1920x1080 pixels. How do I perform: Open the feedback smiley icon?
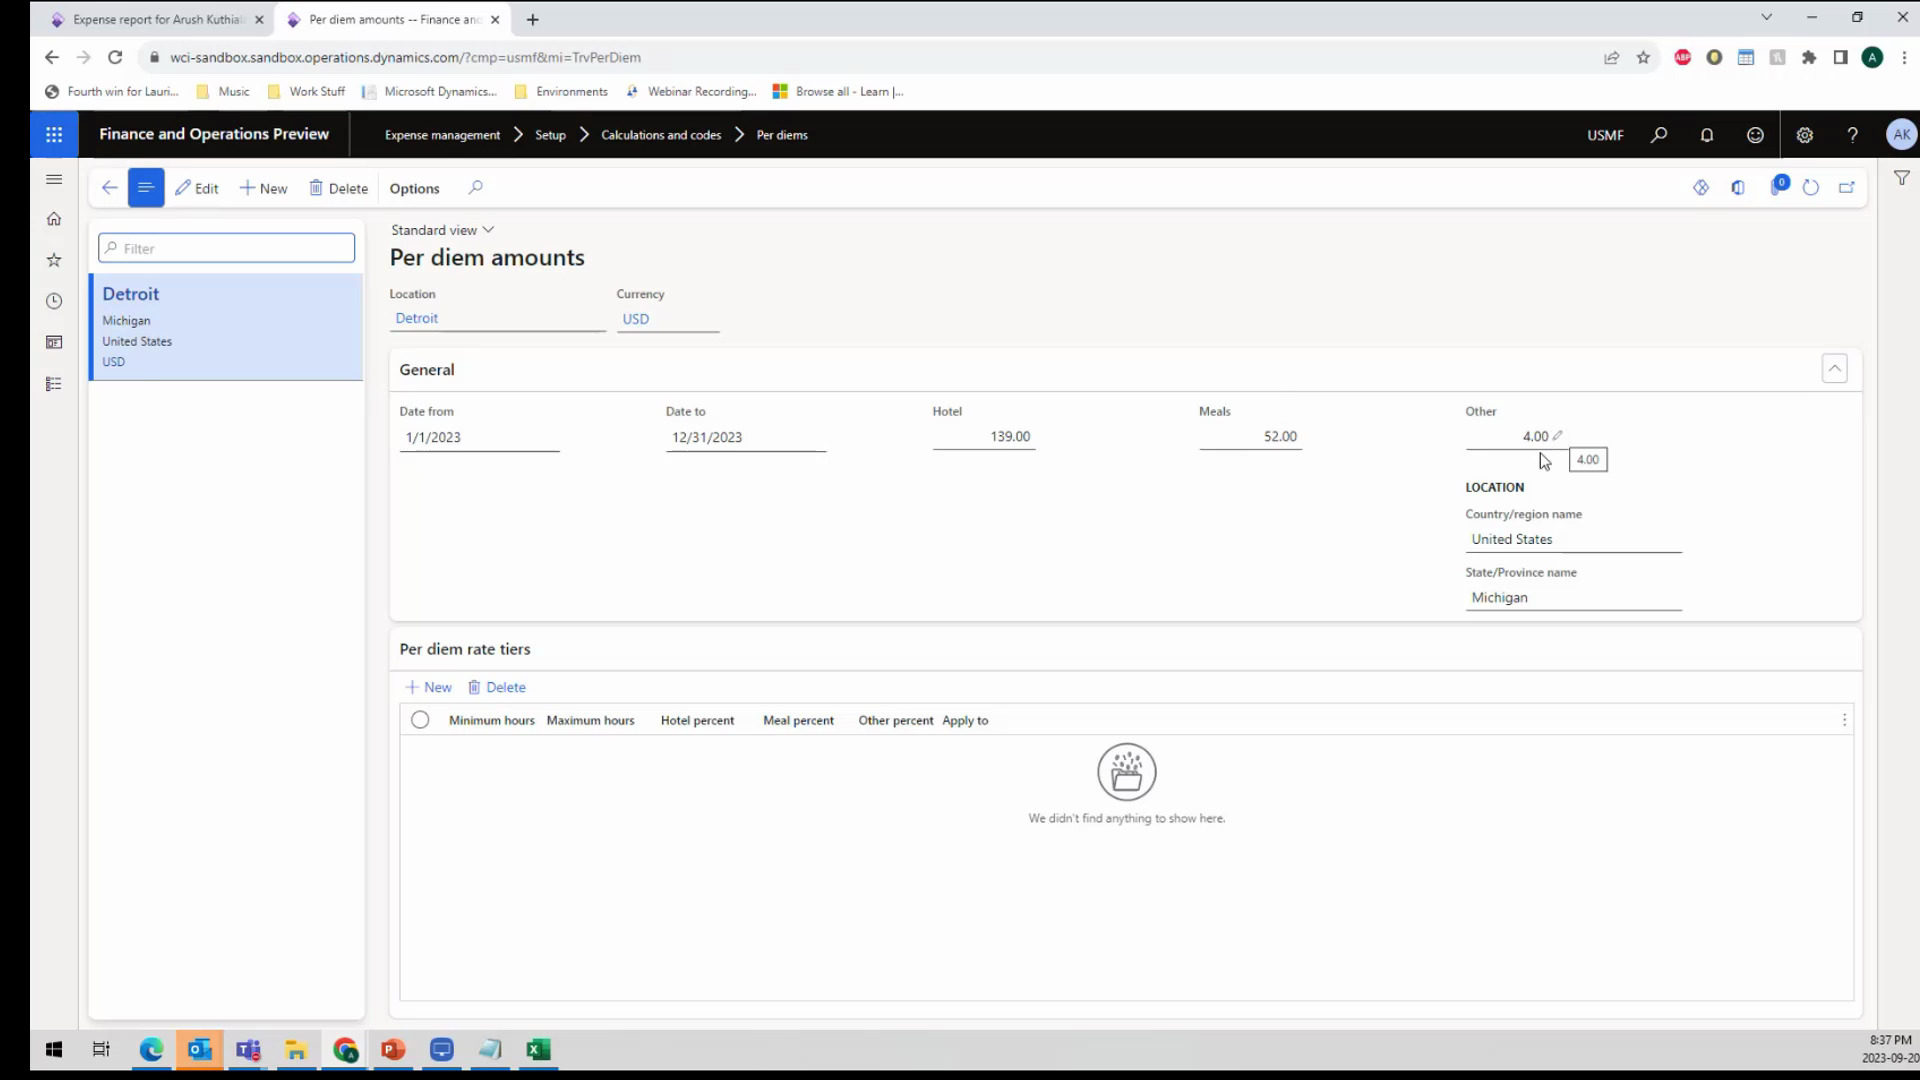click(1756, 135)
